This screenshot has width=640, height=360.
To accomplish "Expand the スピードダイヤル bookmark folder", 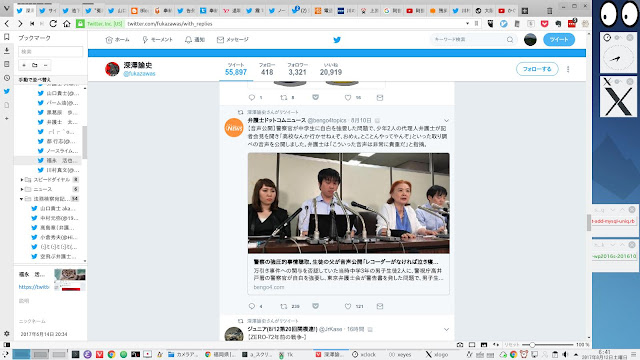I will (22, 180).
